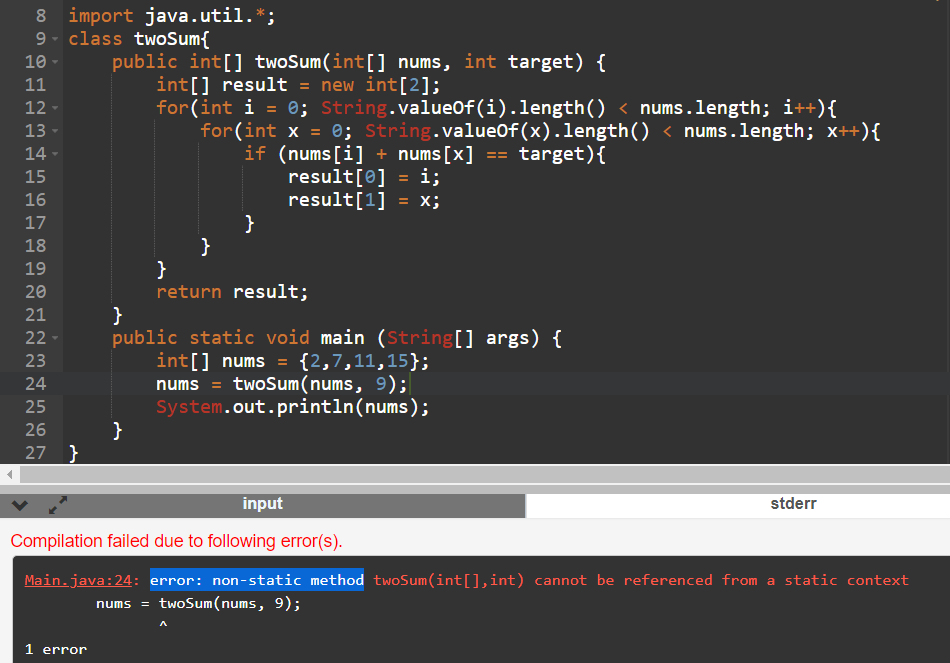Switch to the input tab

(262, 505)
